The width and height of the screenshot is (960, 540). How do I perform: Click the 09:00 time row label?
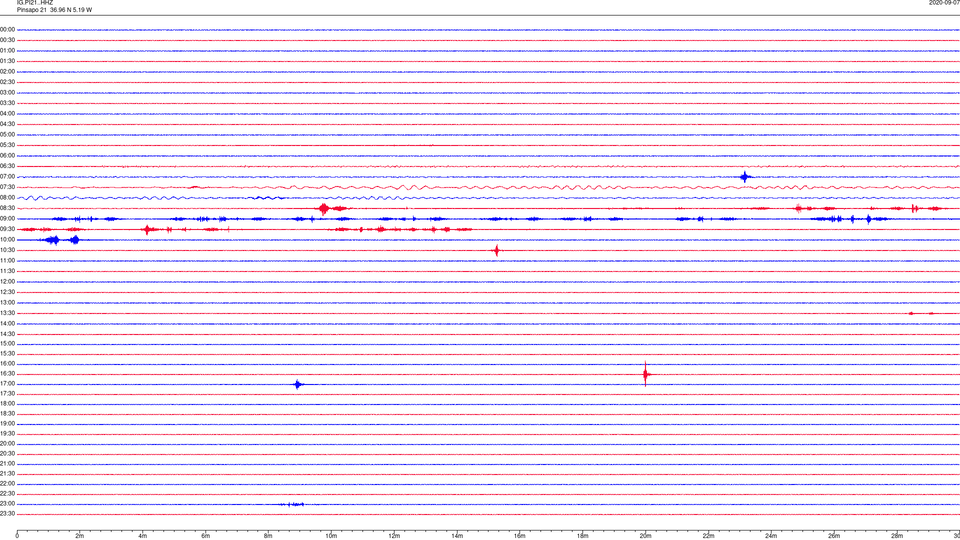coord(7,219)
